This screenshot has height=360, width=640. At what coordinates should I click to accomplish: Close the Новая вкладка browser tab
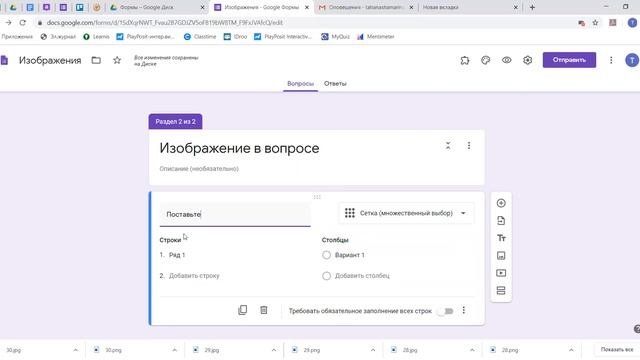(x=516, y=7)
